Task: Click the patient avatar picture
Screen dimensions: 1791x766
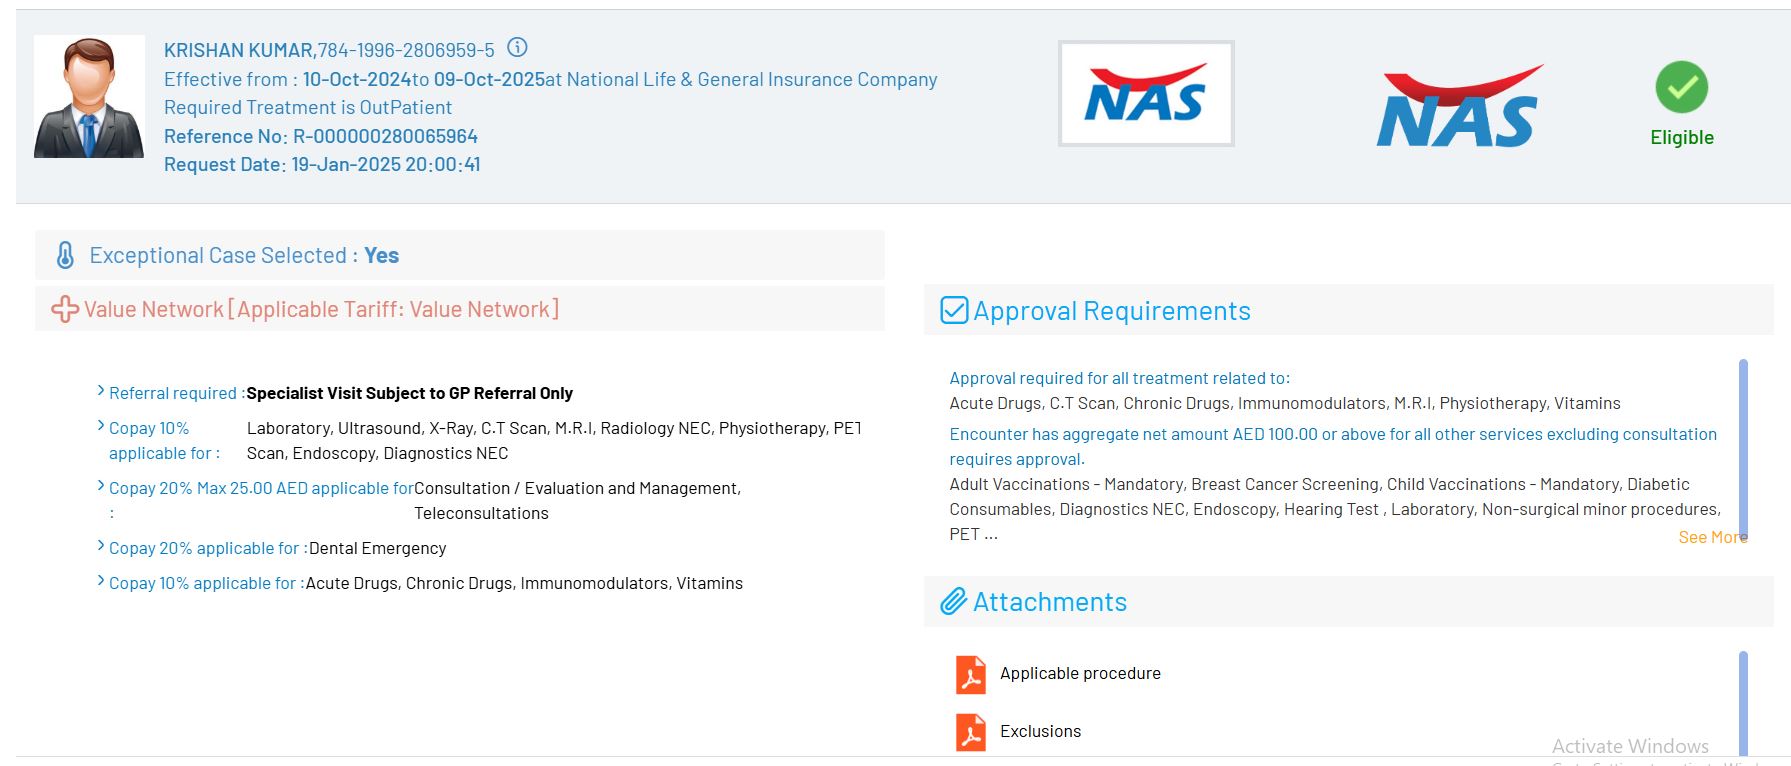Action: coord(89,97)
